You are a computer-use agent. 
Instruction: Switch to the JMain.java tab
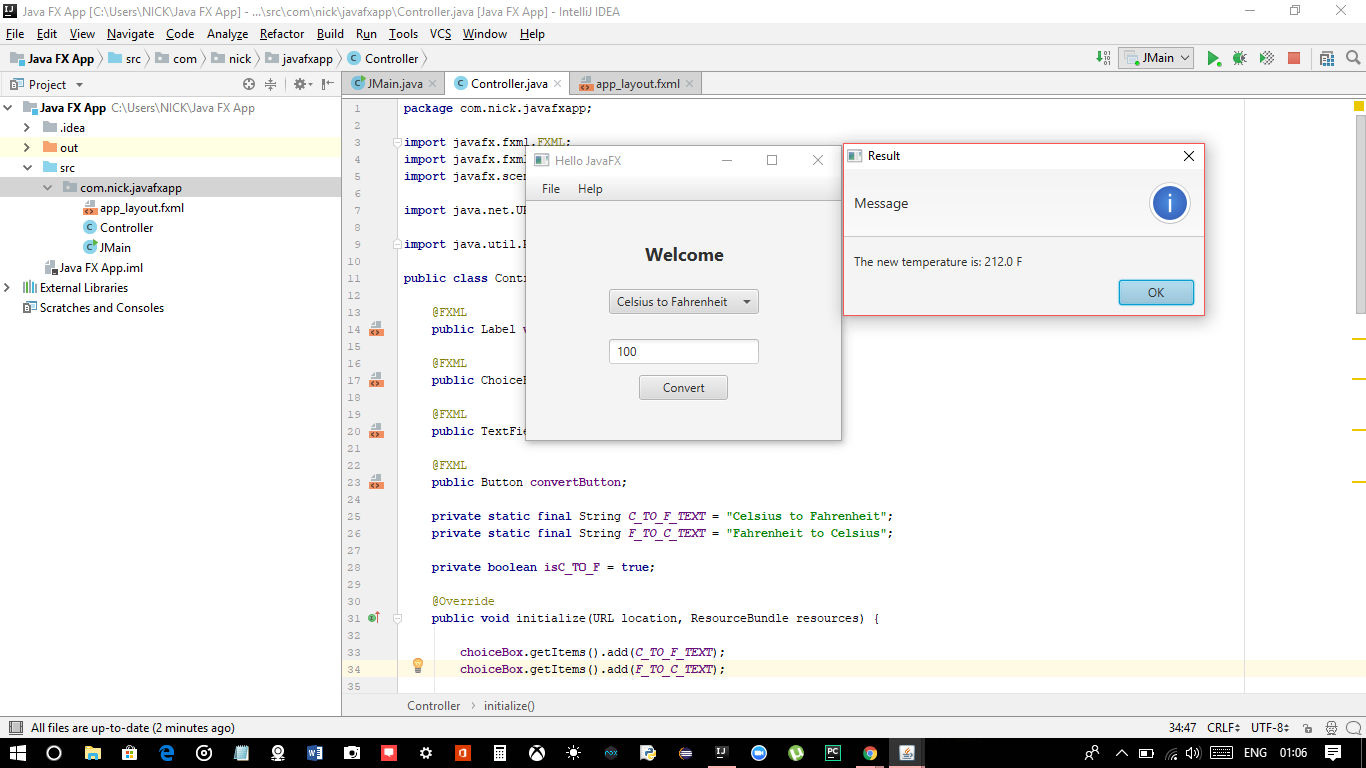(x=394, y=84)
